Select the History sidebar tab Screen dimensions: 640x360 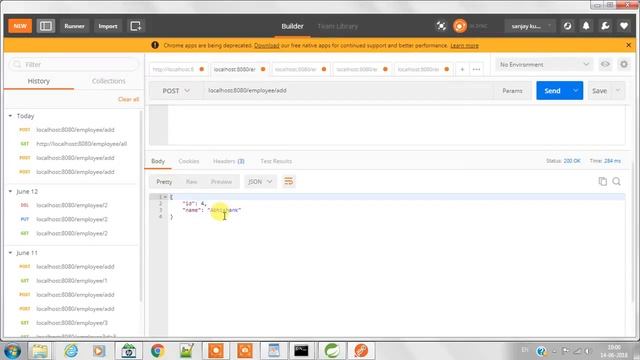coord(39,81)
